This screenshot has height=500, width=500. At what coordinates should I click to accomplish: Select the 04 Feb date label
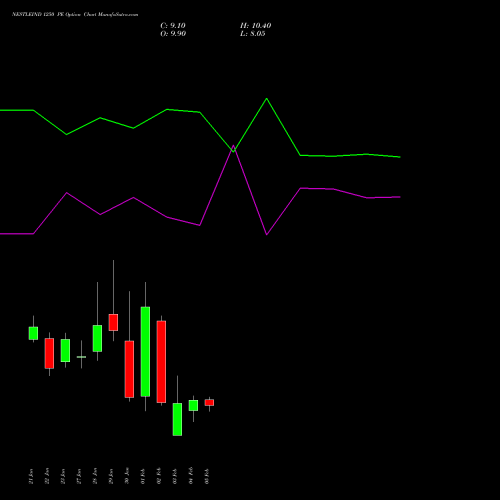pos(191,476)
